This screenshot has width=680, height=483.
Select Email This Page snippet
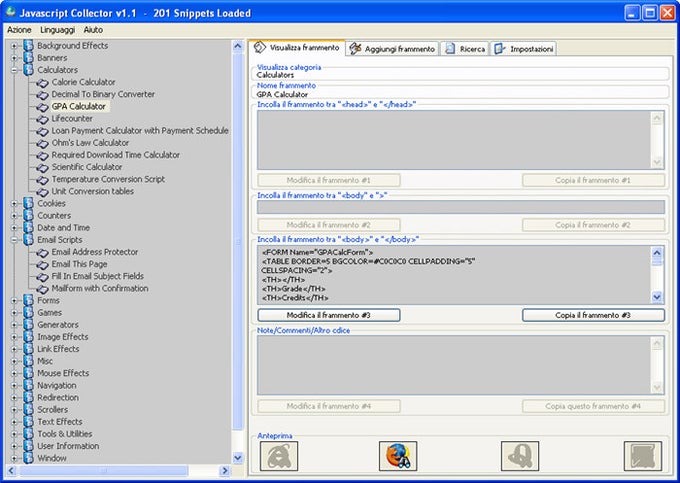click(x=79, y=264)
